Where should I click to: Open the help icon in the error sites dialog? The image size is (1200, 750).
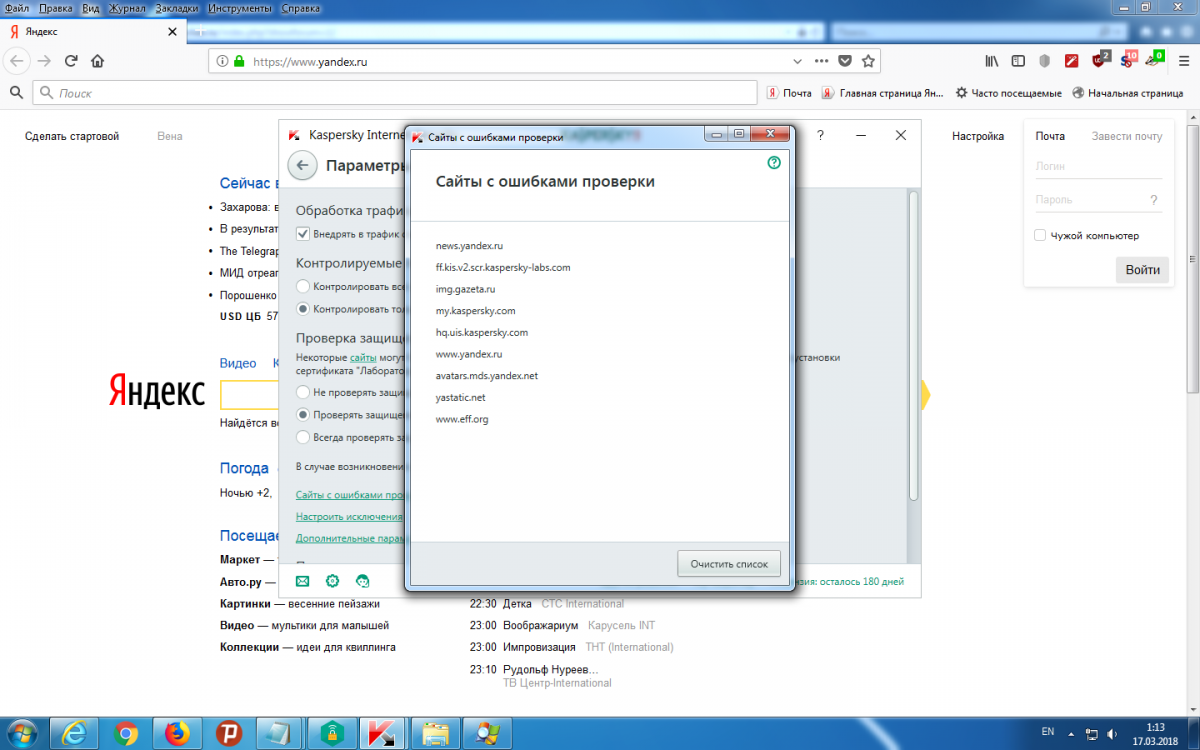[774, 162]
